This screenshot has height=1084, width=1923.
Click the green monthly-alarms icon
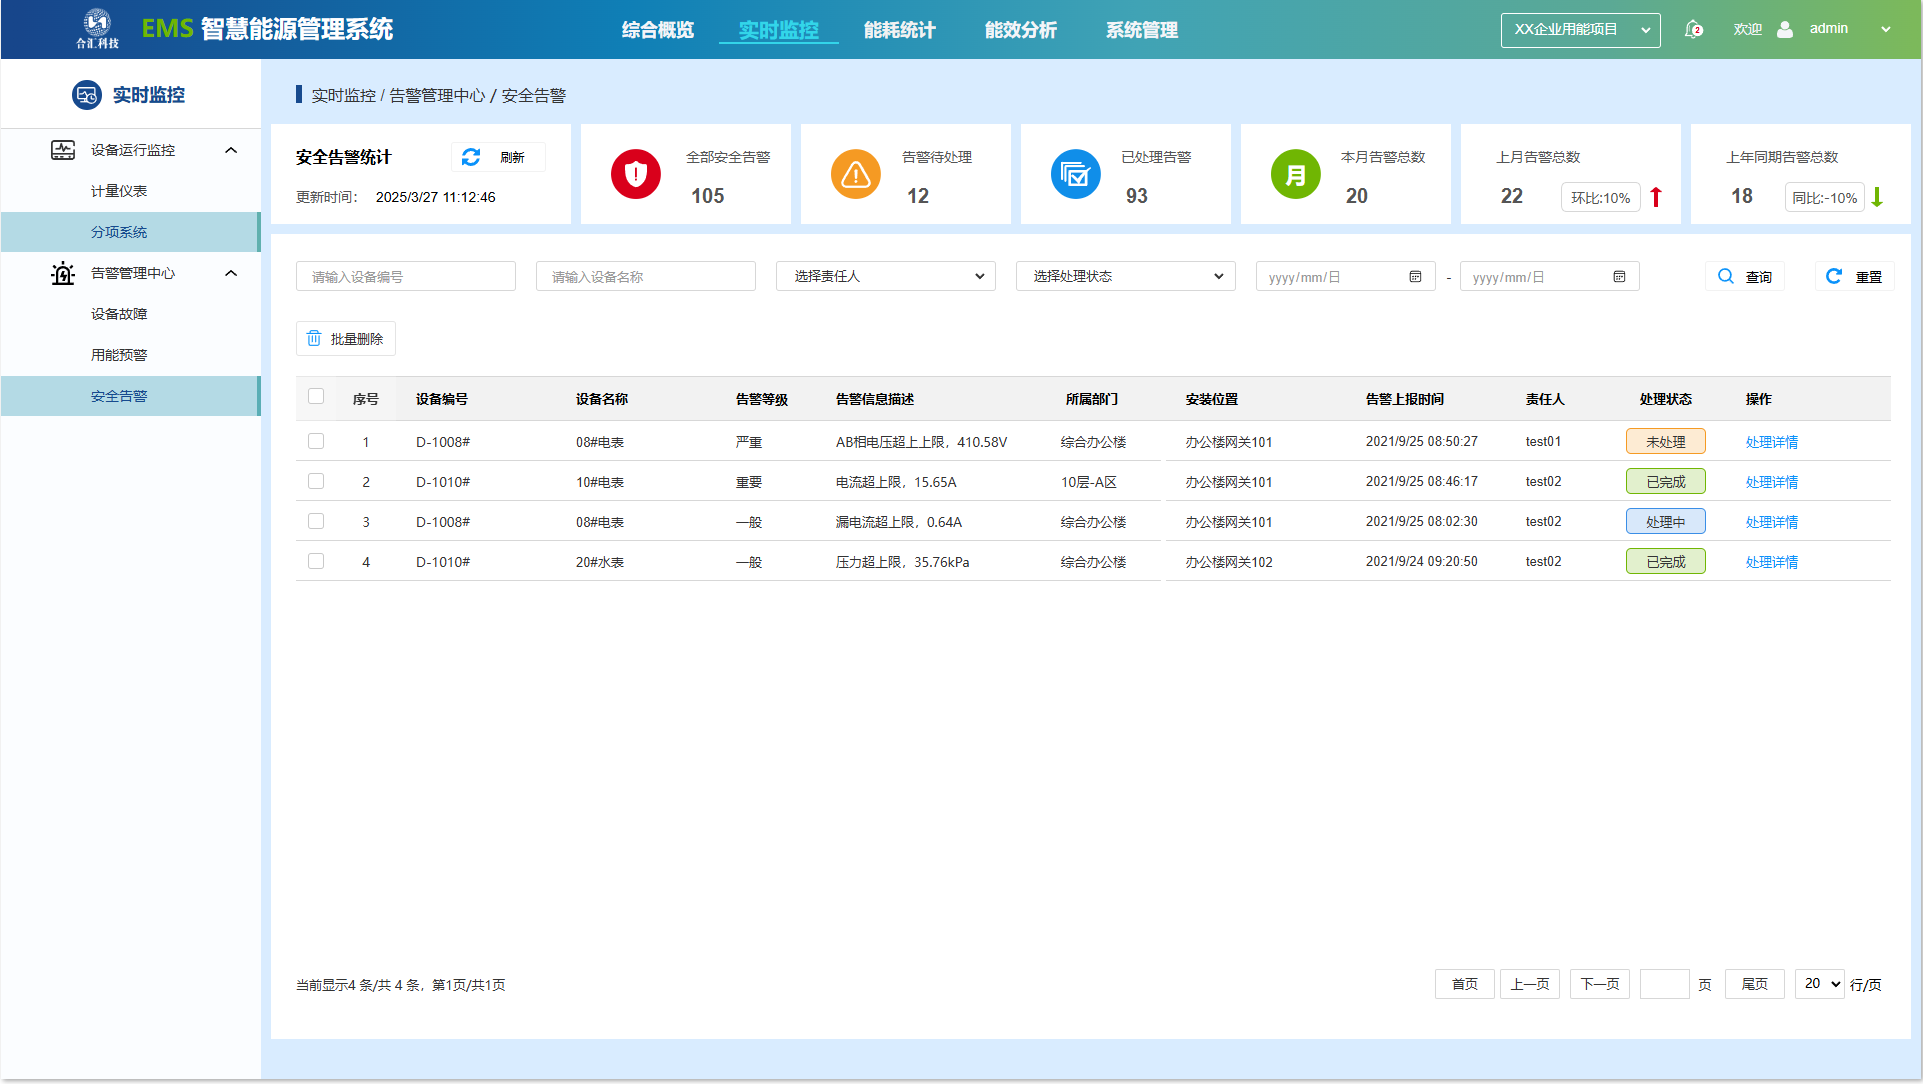tap(1295, 175)
